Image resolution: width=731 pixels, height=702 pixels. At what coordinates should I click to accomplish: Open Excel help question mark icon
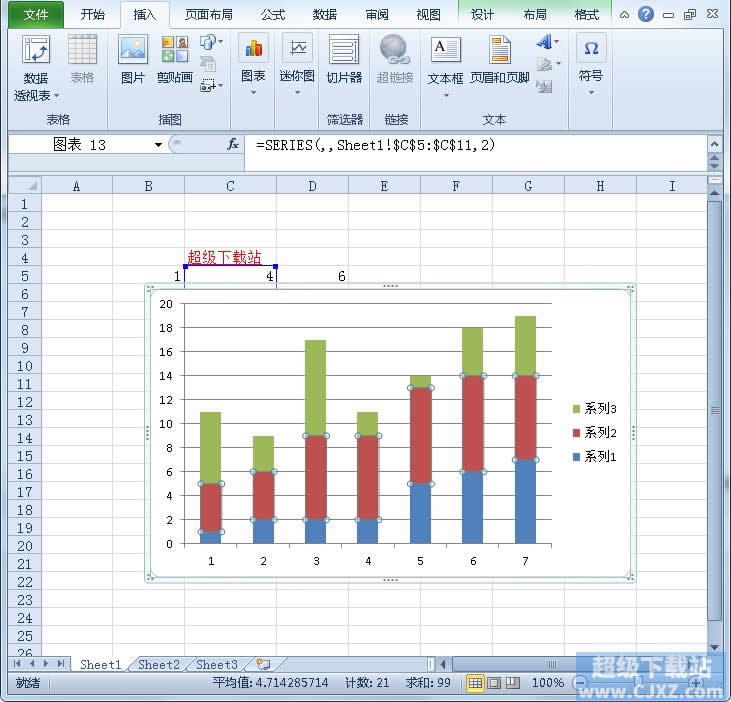[x=647, y=15]
